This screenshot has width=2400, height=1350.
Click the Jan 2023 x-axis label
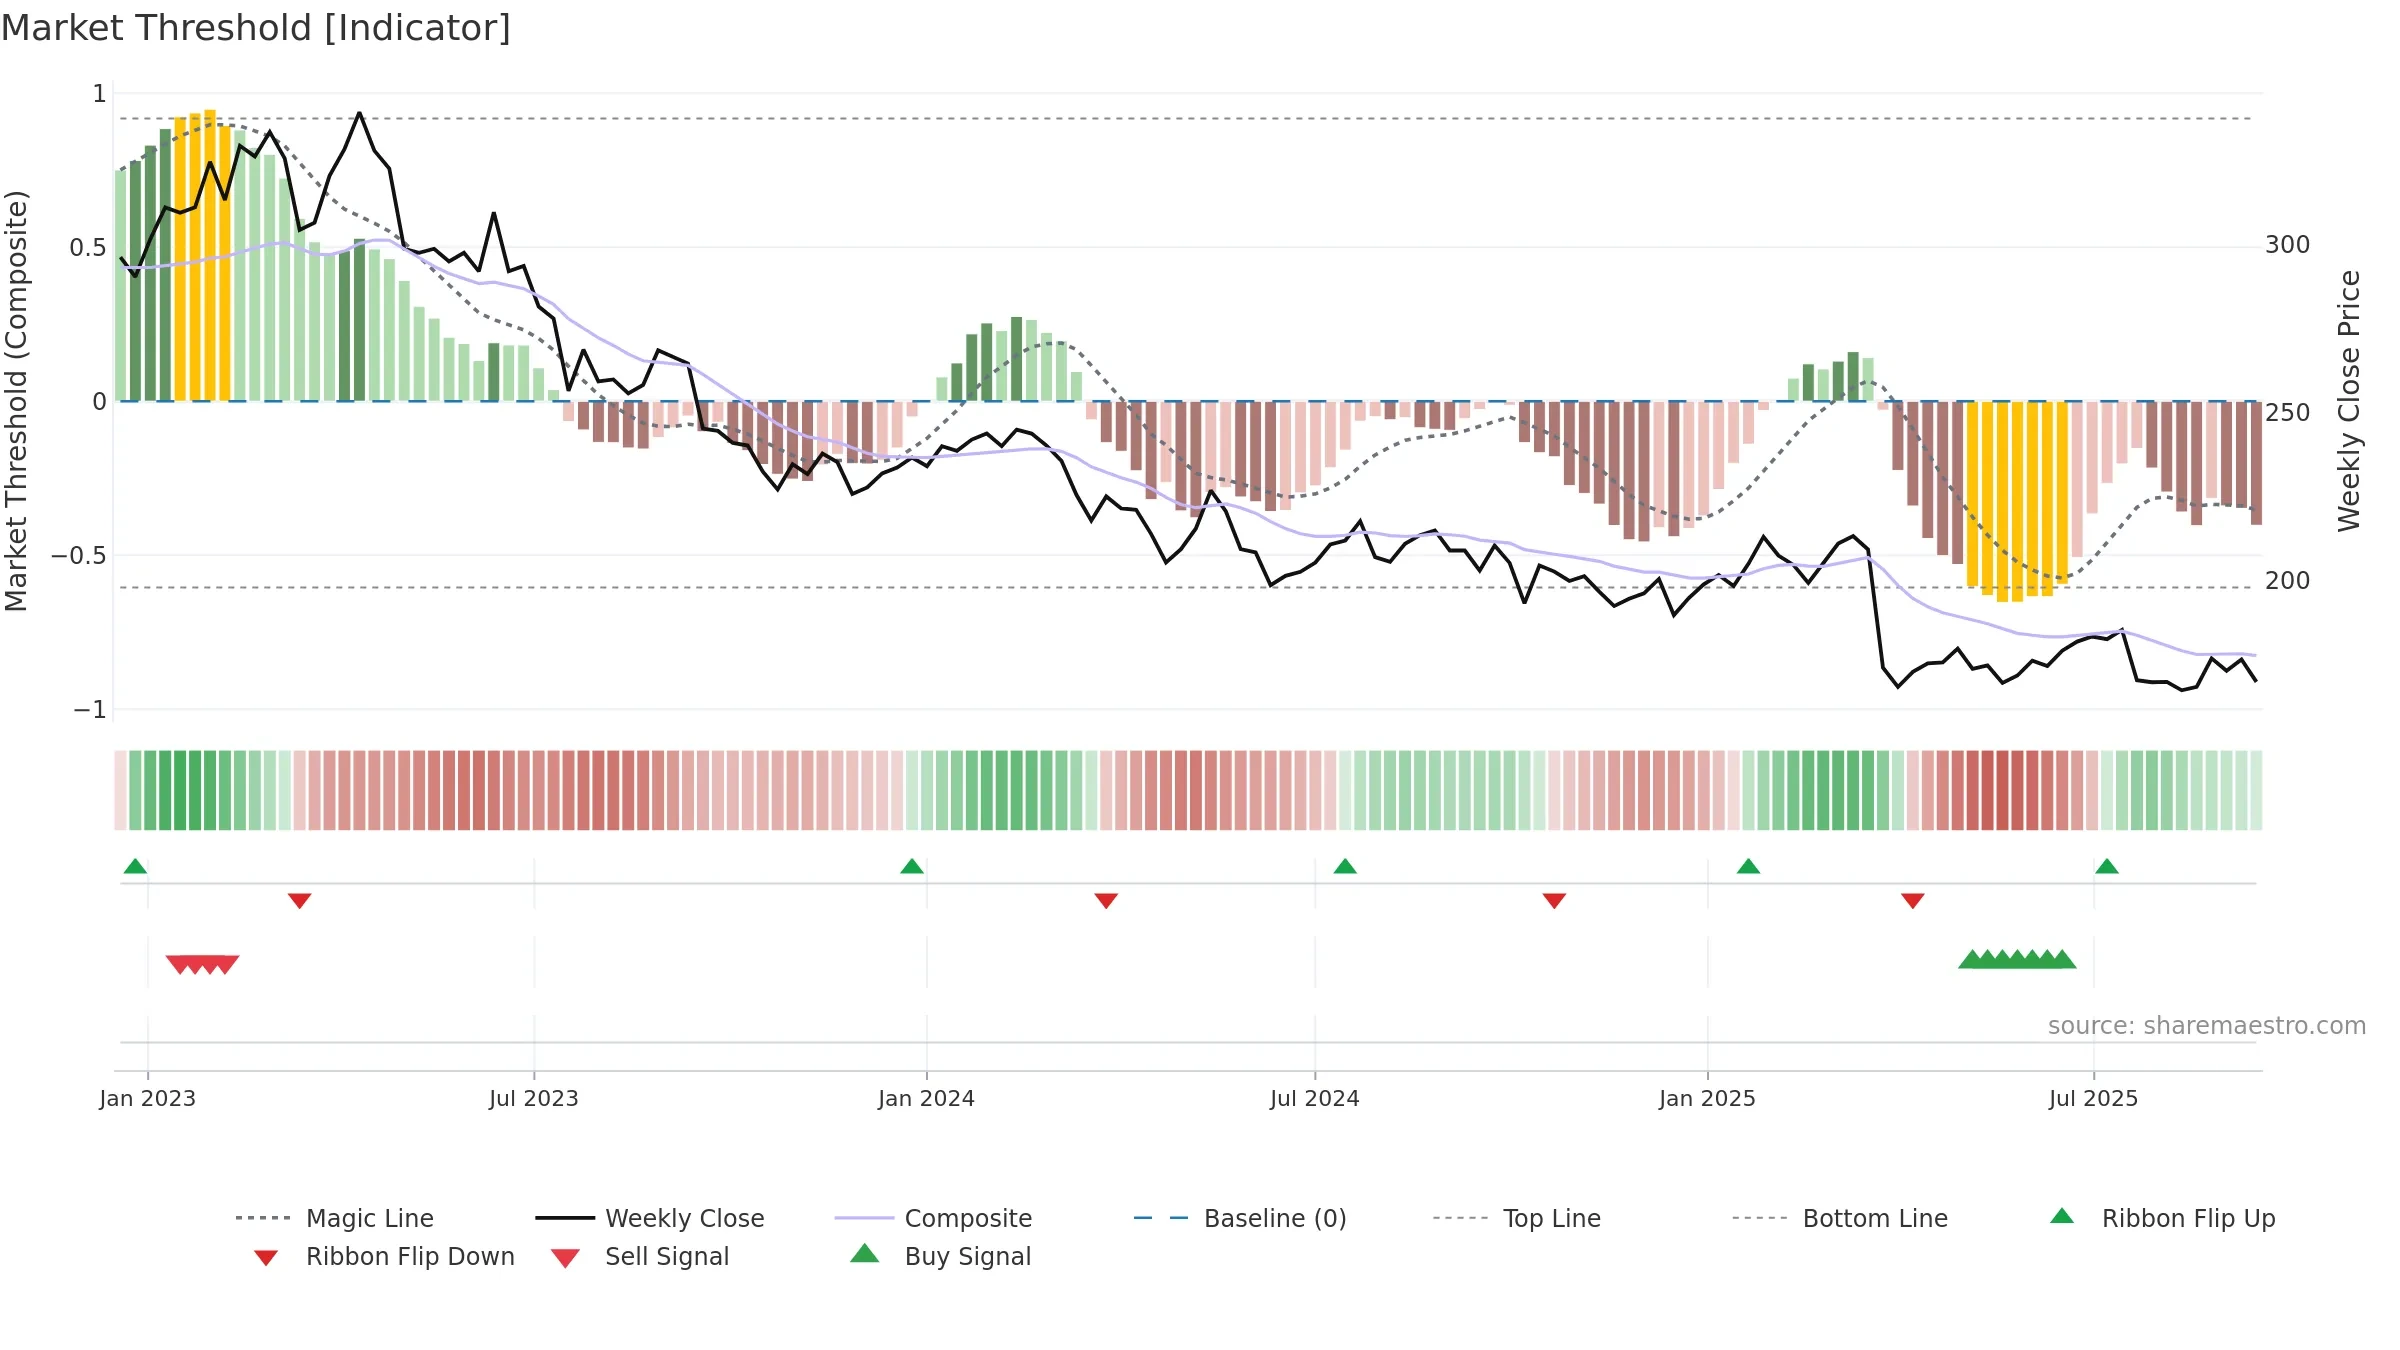tap(147, 1098)
